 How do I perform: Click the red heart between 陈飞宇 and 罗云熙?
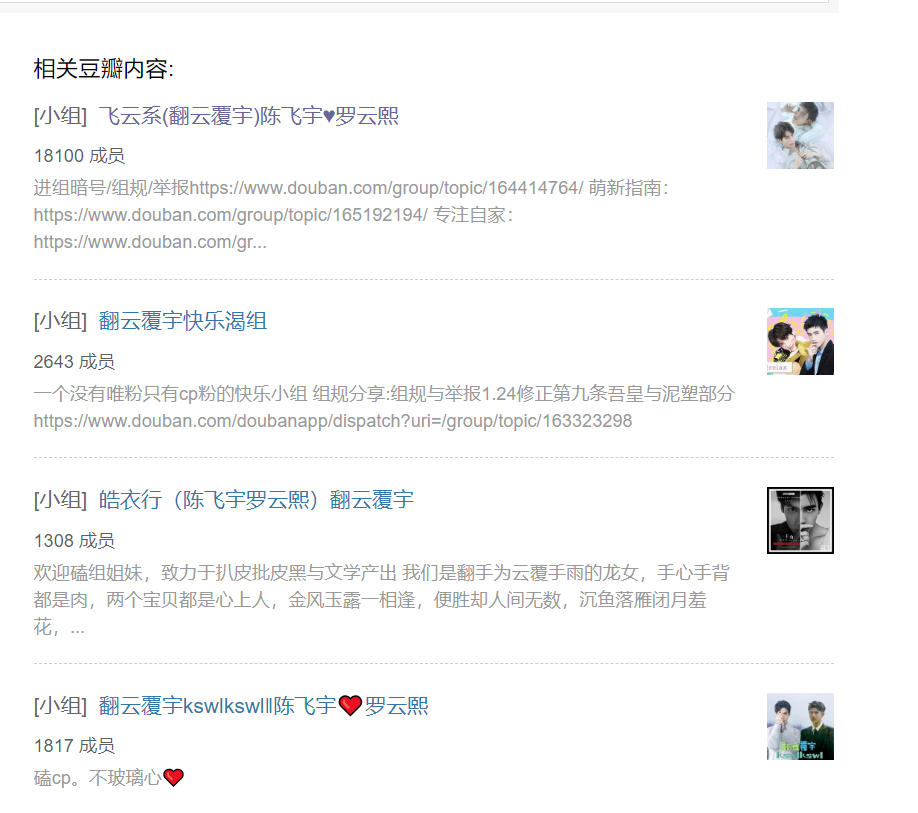pos(351,706)
